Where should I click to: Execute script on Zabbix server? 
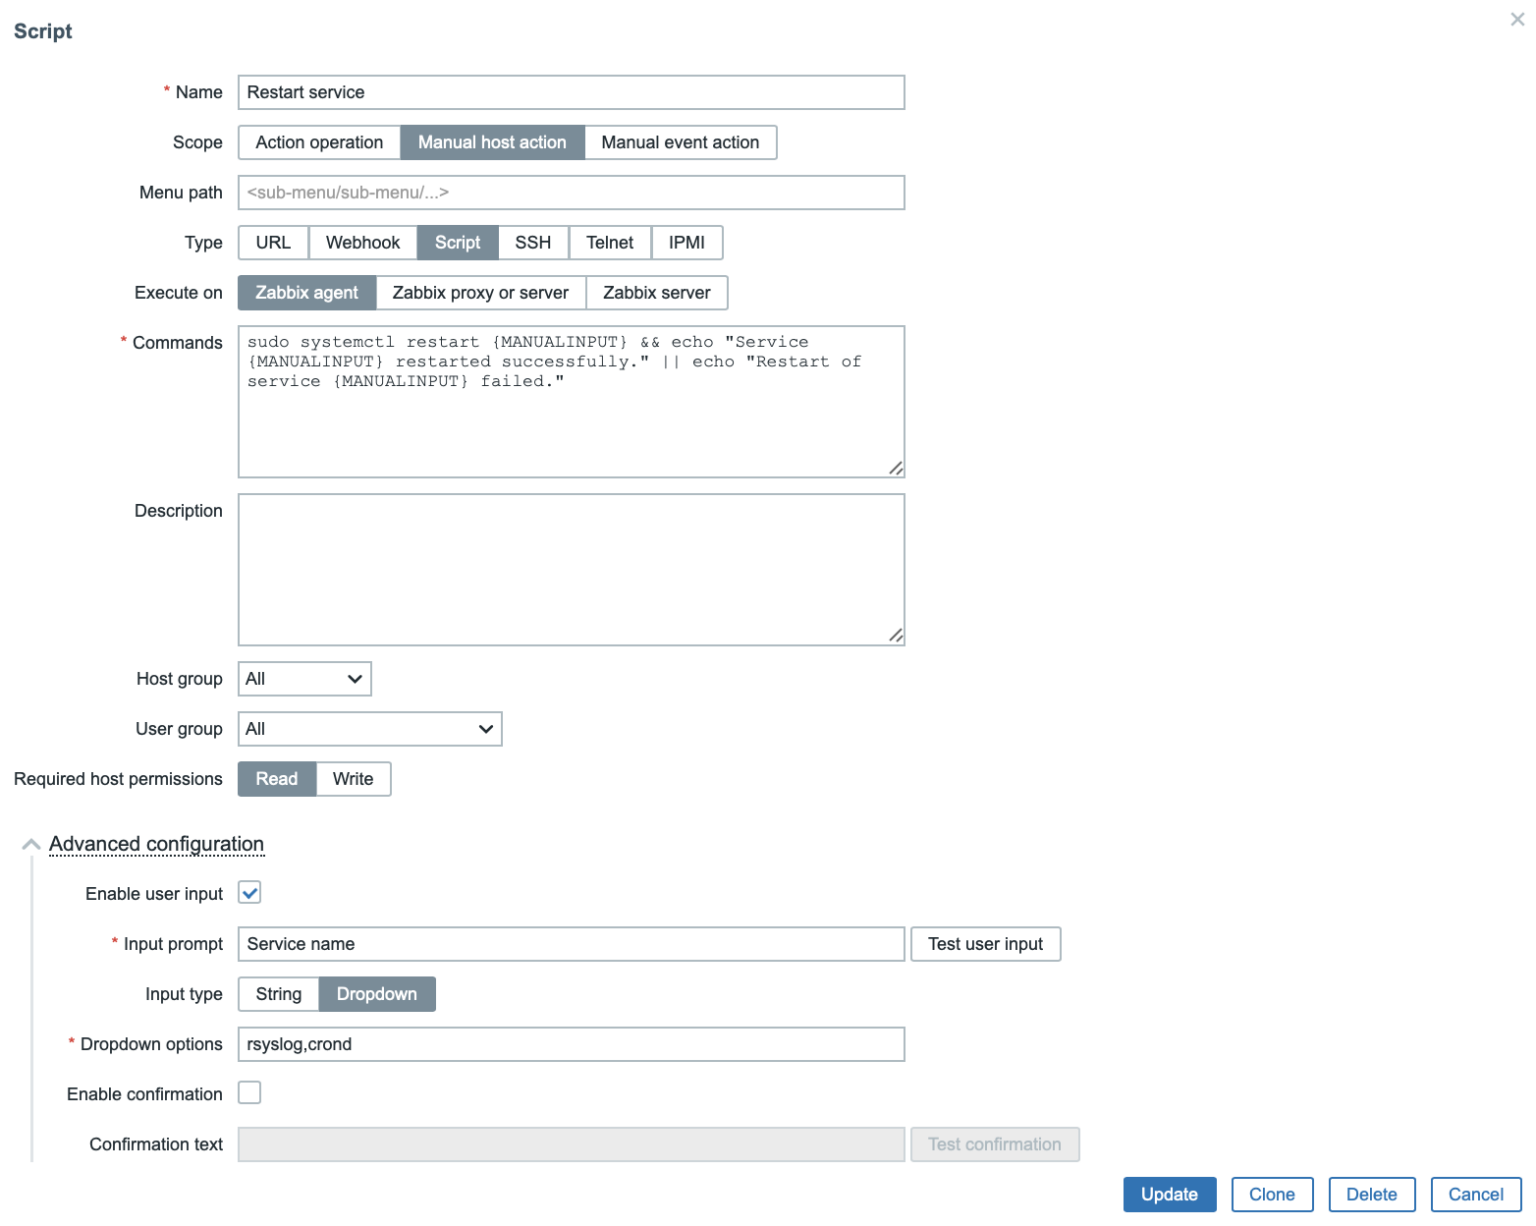(656, 292)
